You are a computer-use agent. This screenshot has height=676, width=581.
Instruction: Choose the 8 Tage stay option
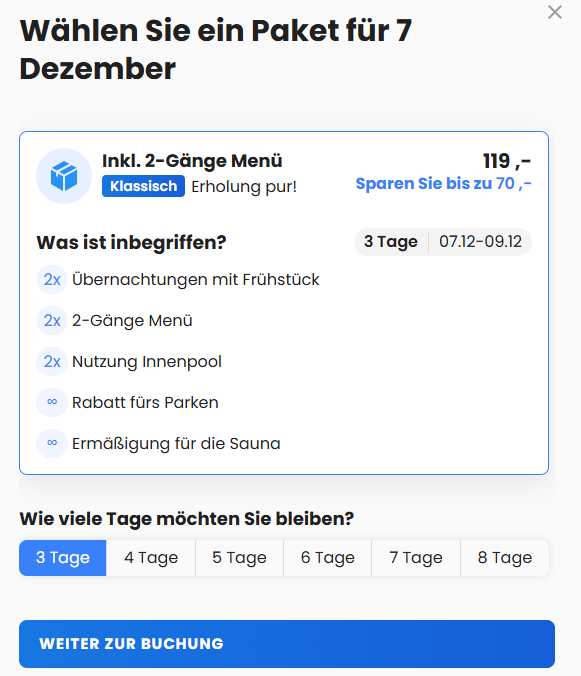(x=505, y=558)
